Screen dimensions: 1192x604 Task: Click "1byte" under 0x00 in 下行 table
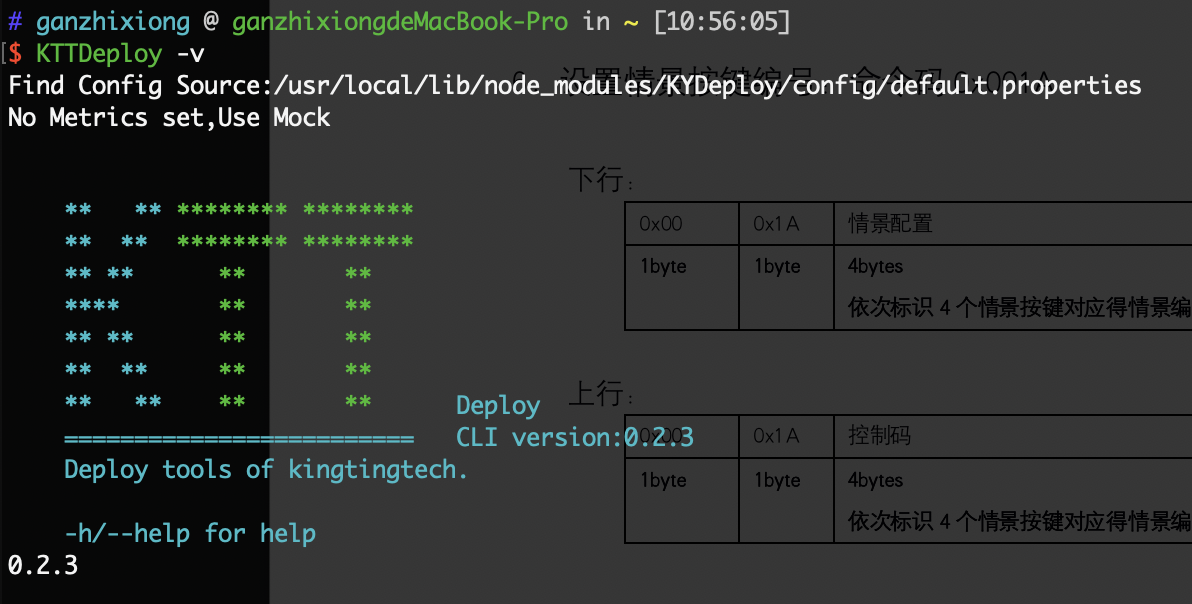(663, 267)
